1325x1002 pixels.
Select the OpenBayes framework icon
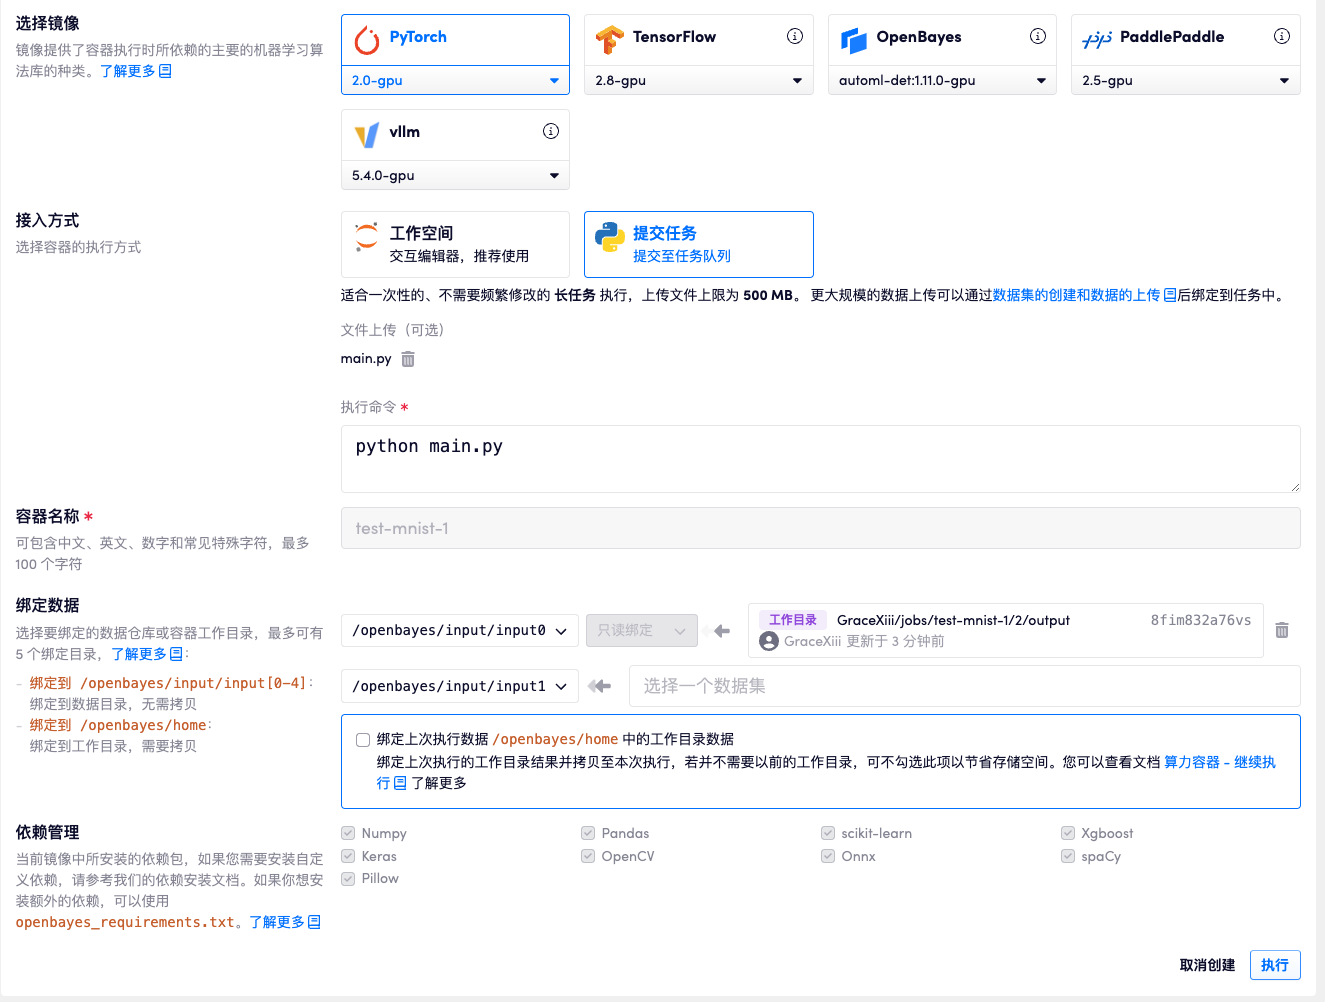(856, 36)
